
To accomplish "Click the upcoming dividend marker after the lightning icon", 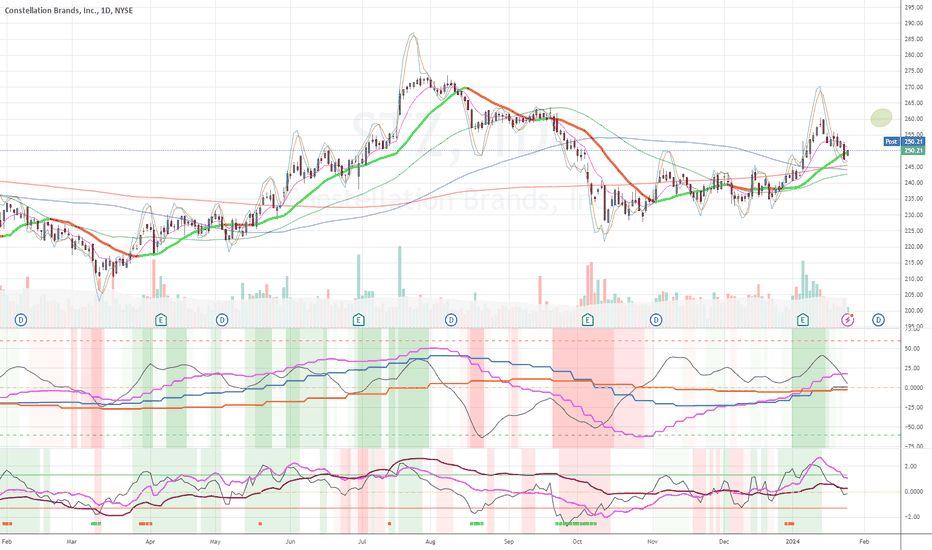I will 878,320.
